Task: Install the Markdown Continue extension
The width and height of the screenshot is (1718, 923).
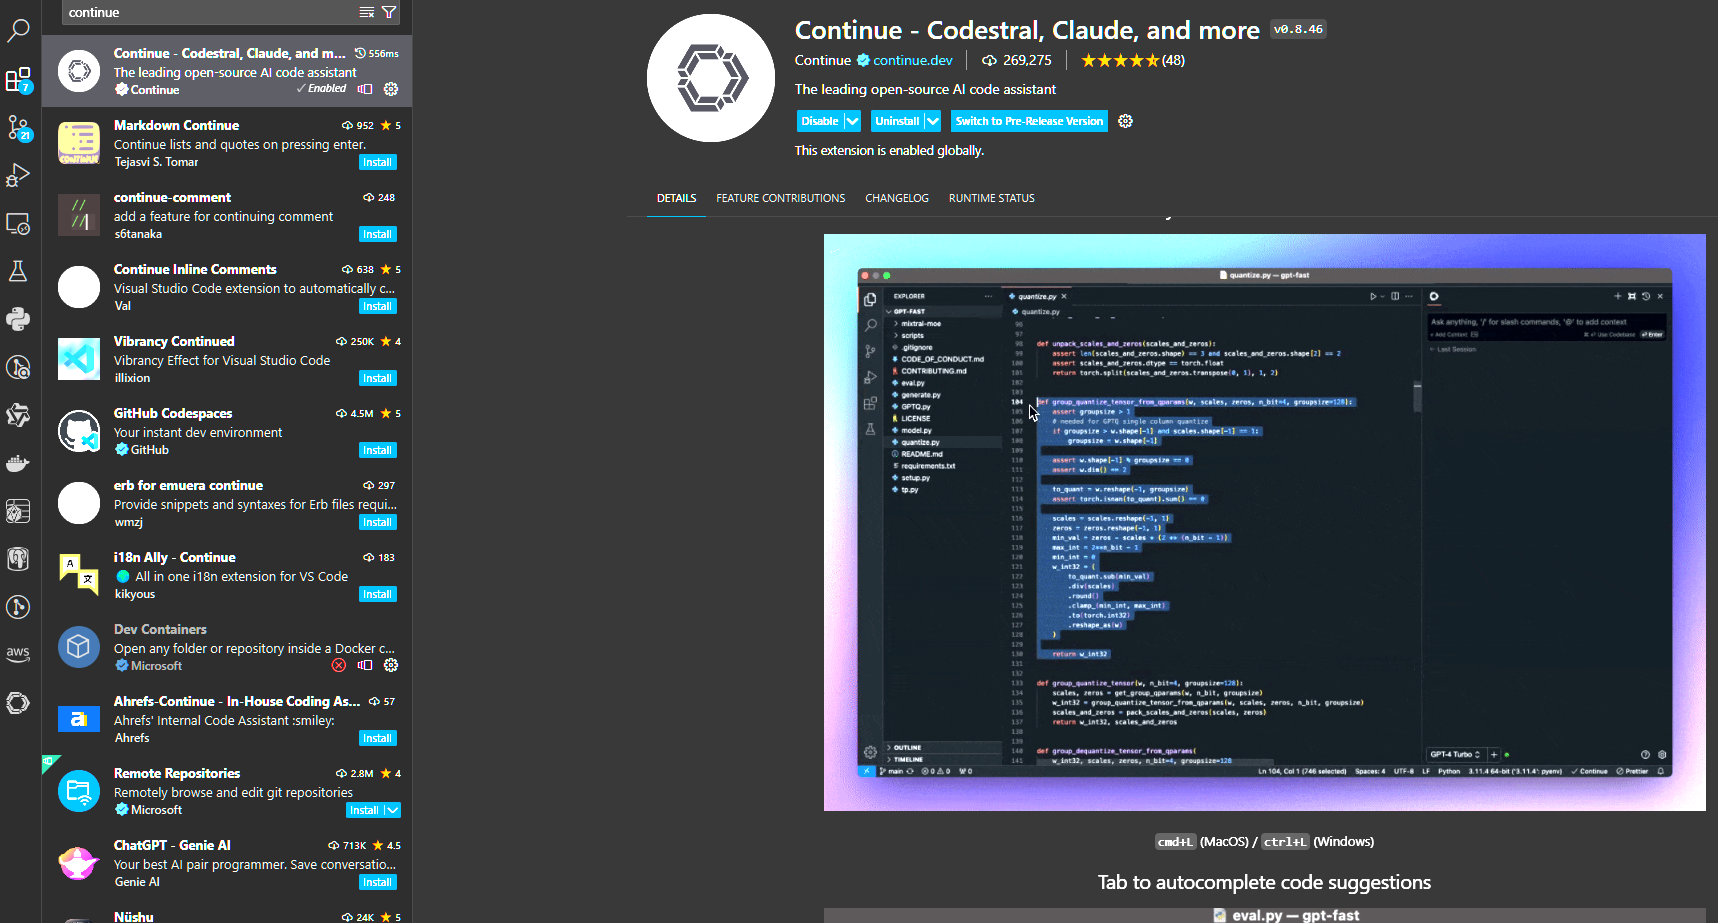Action: [x=378, y=162]
